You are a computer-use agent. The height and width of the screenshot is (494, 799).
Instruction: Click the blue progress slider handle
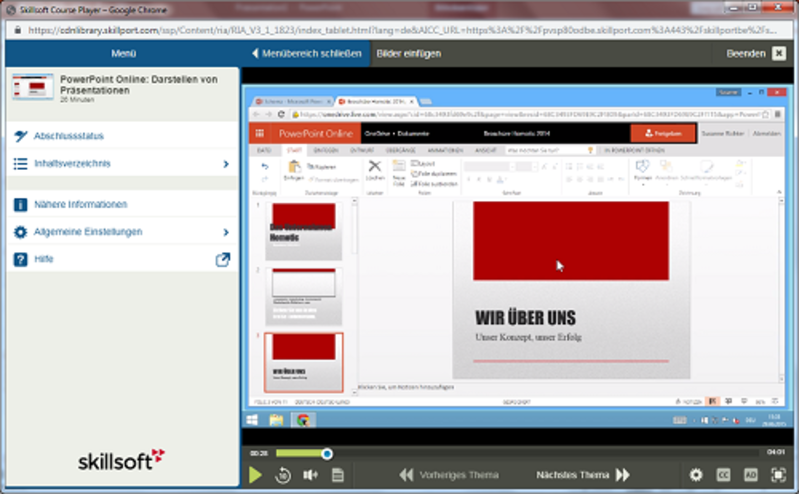click(327, 453)
